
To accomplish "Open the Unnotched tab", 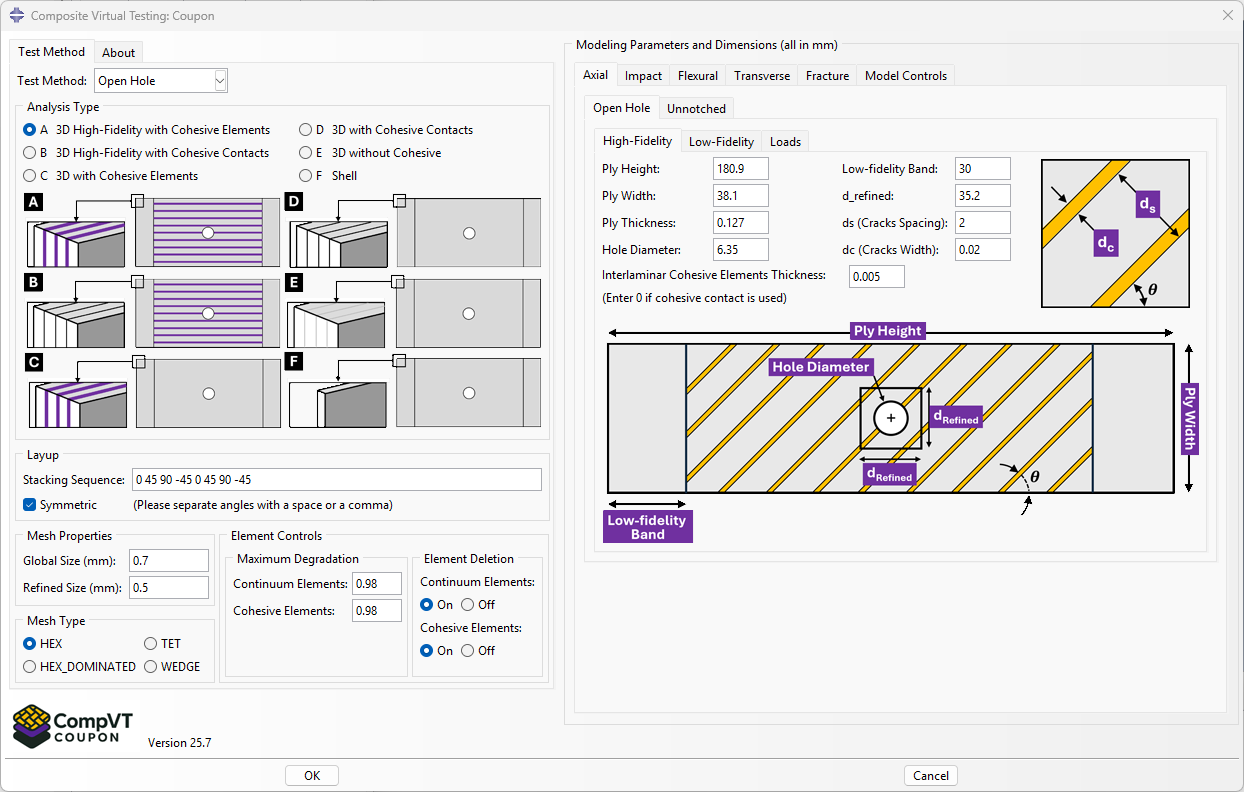I will [696, 108].
